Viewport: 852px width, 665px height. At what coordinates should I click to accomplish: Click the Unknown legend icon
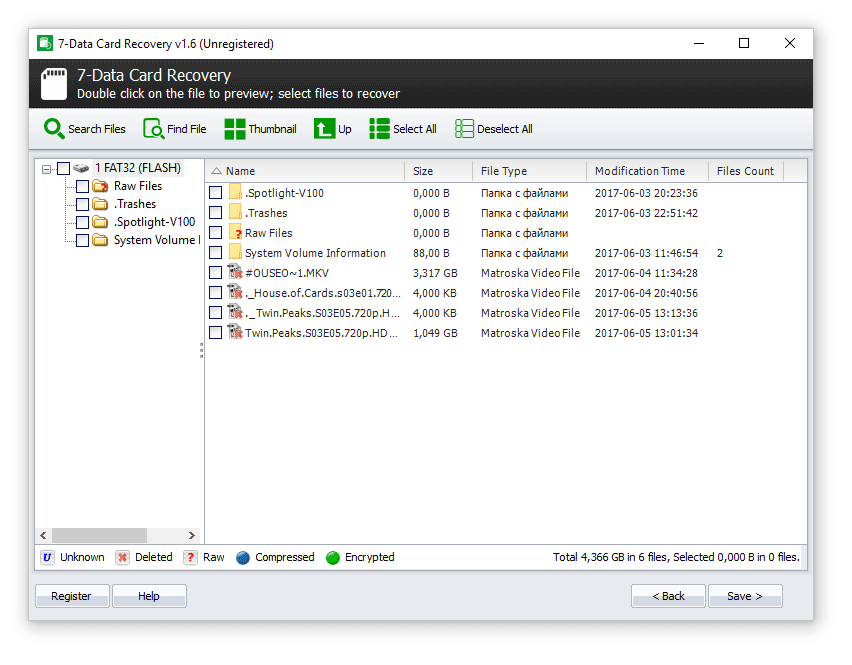47,557
